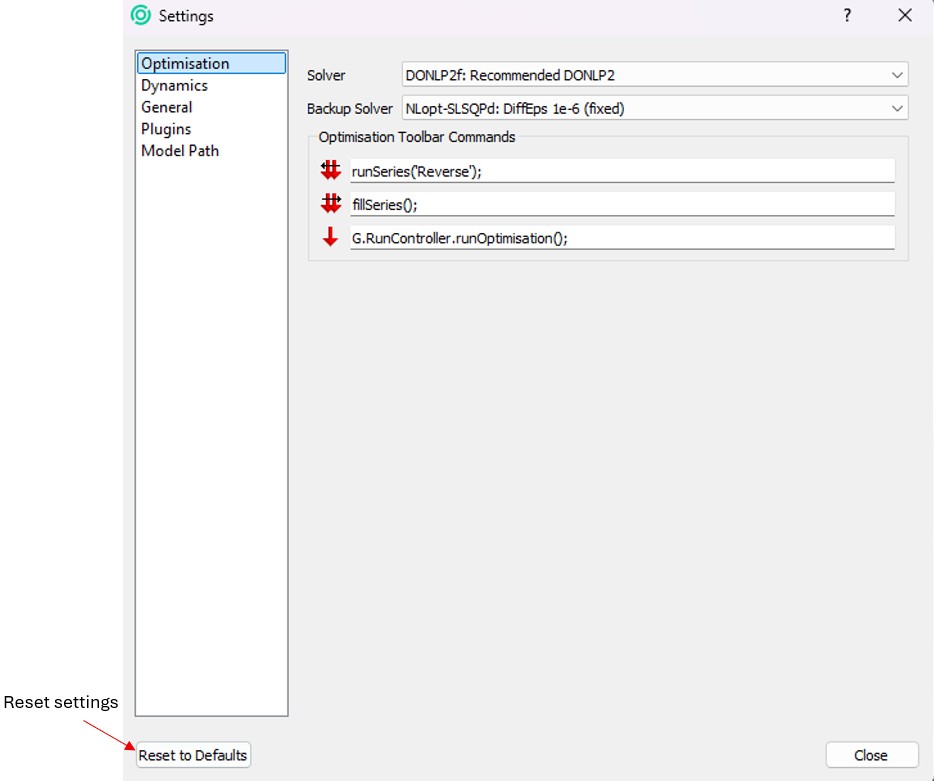Click the G.RunController.runOptimisation() command field
934x781 pixels.
(621, 238)
